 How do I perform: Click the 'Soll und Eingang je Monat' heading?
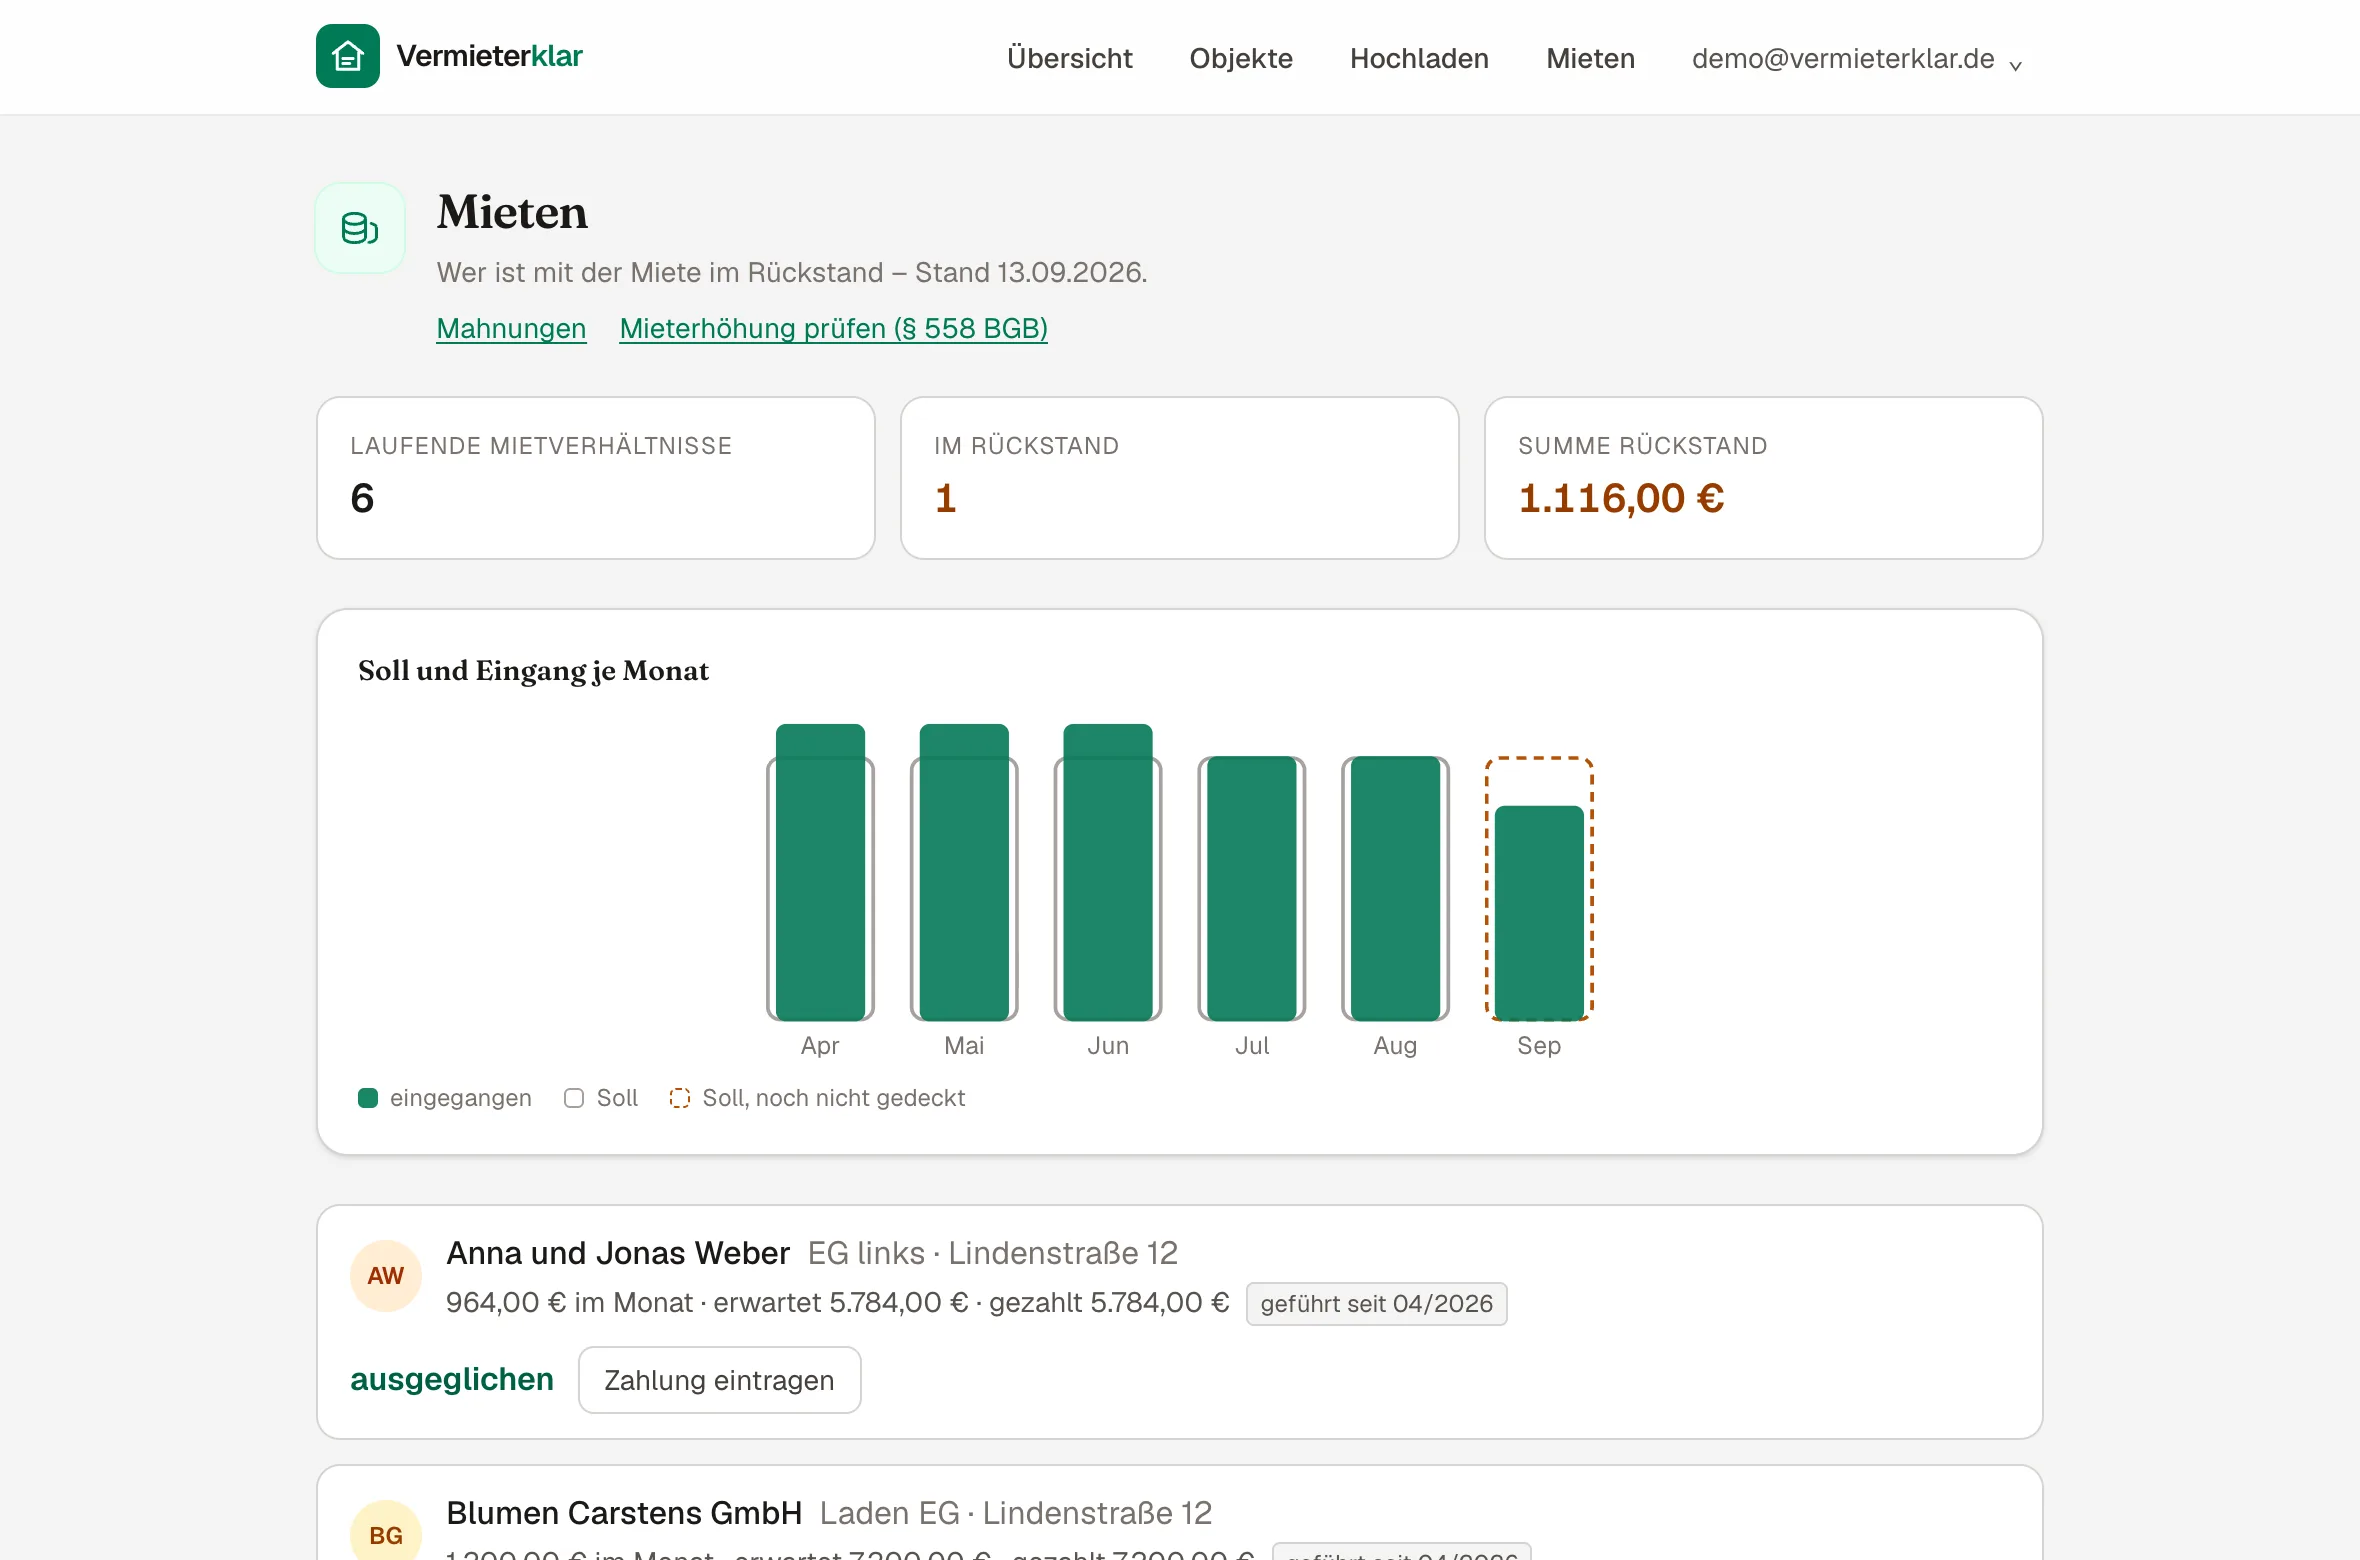pos(533,671)
